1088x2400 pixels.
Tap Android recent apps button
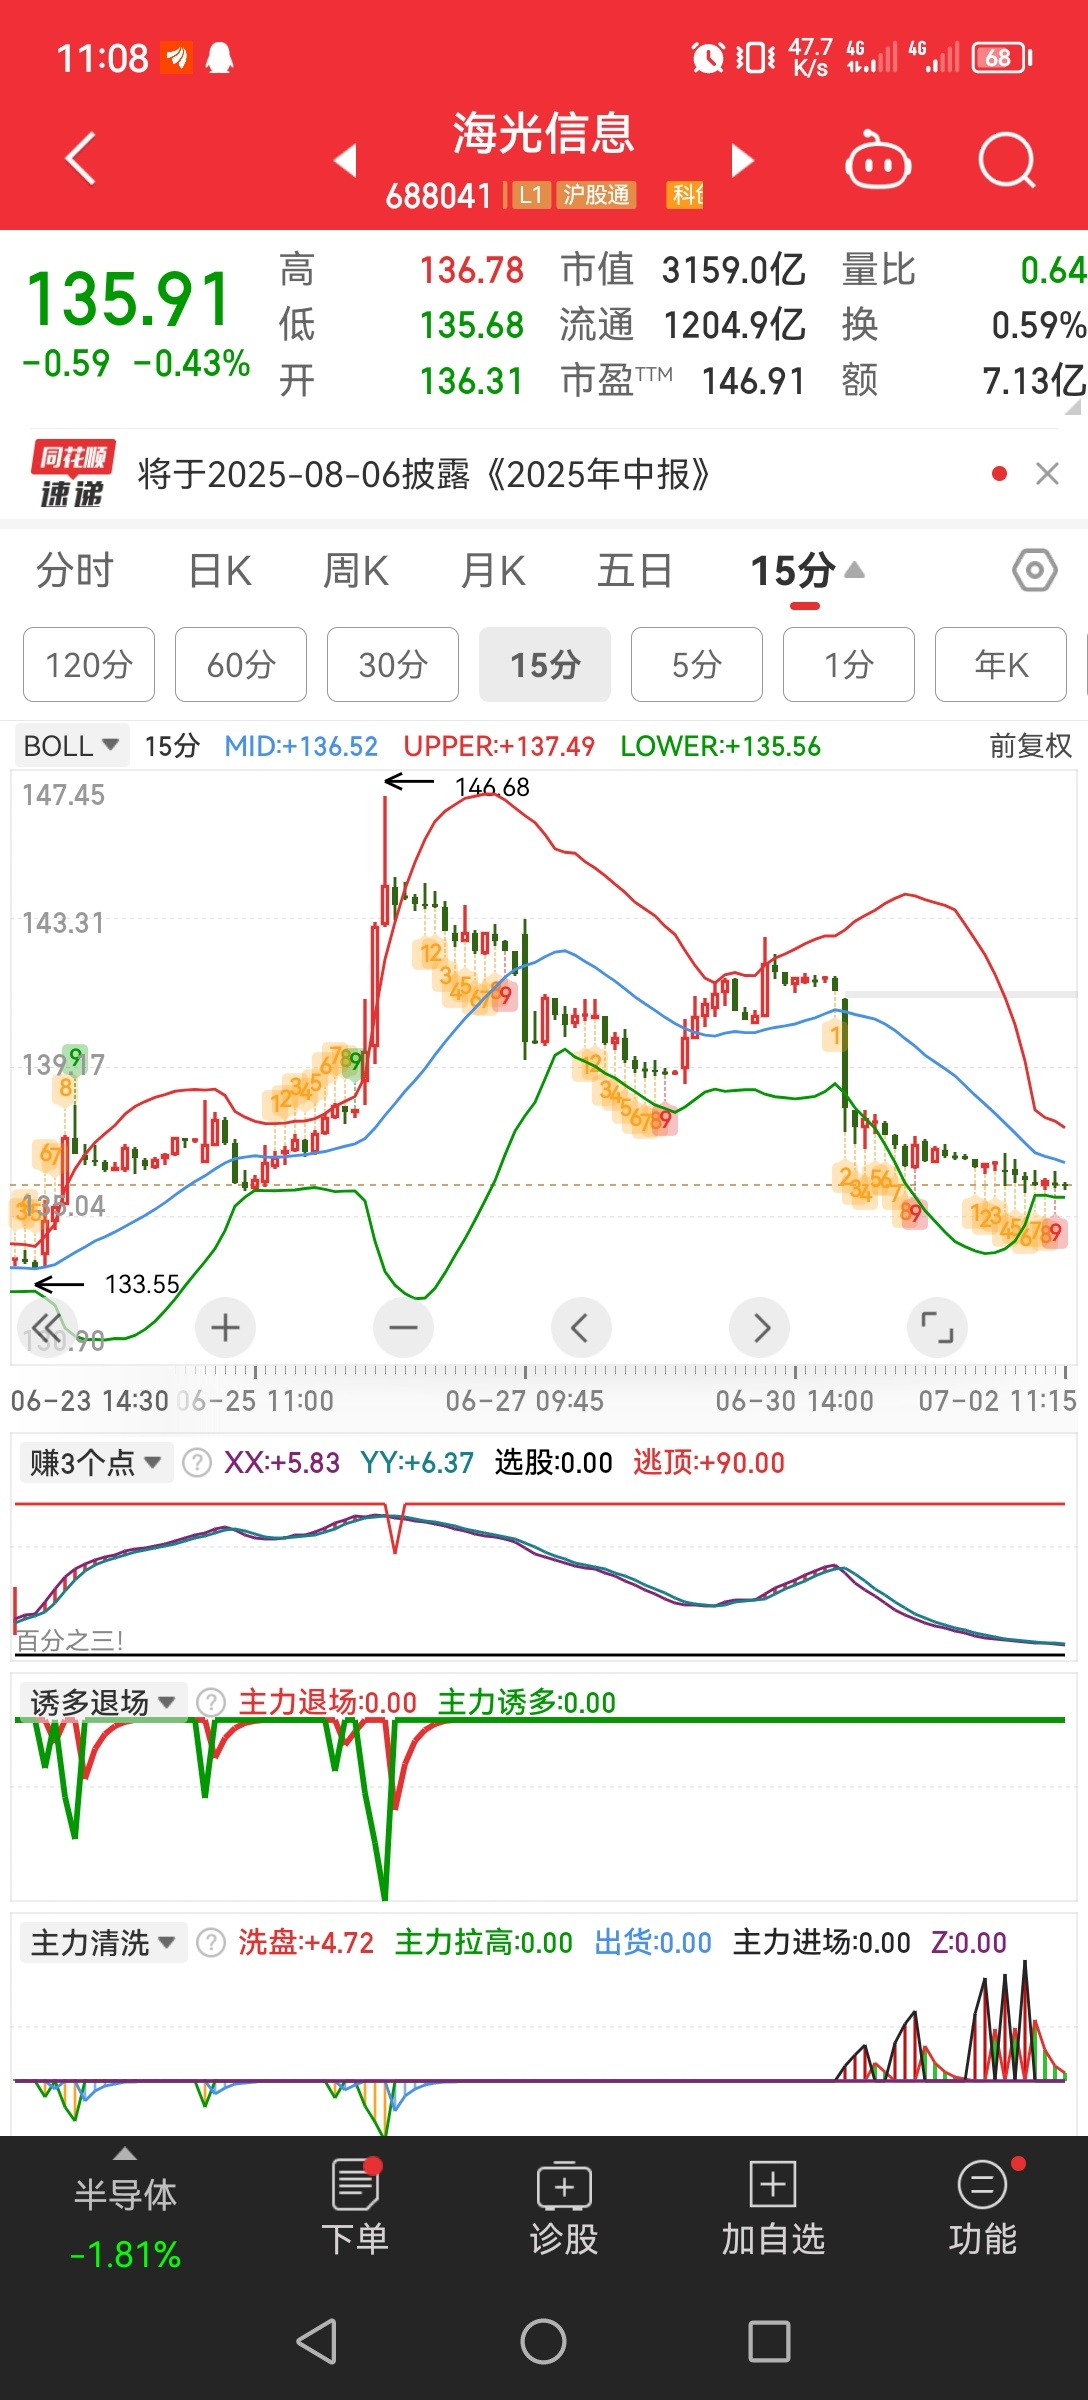(x=769, y=2341)
